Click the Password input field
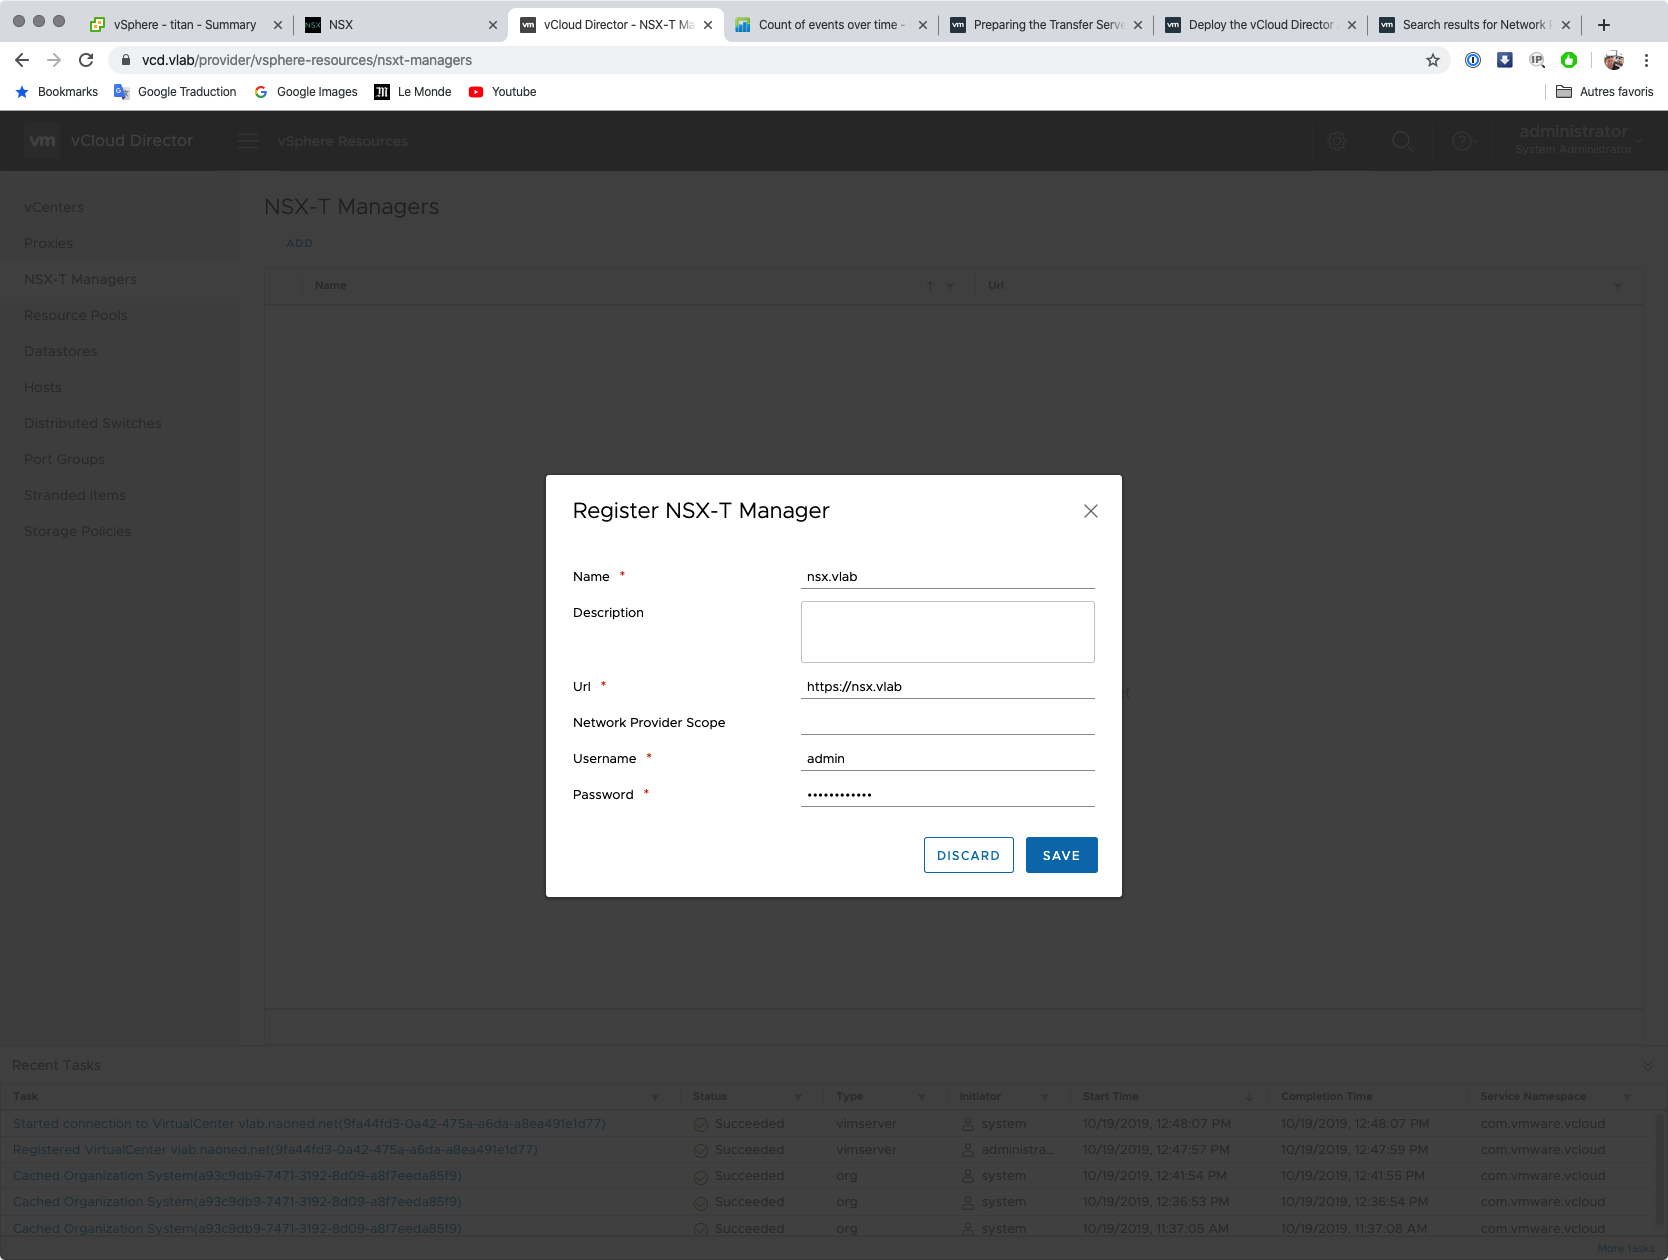 click(947, 795)
